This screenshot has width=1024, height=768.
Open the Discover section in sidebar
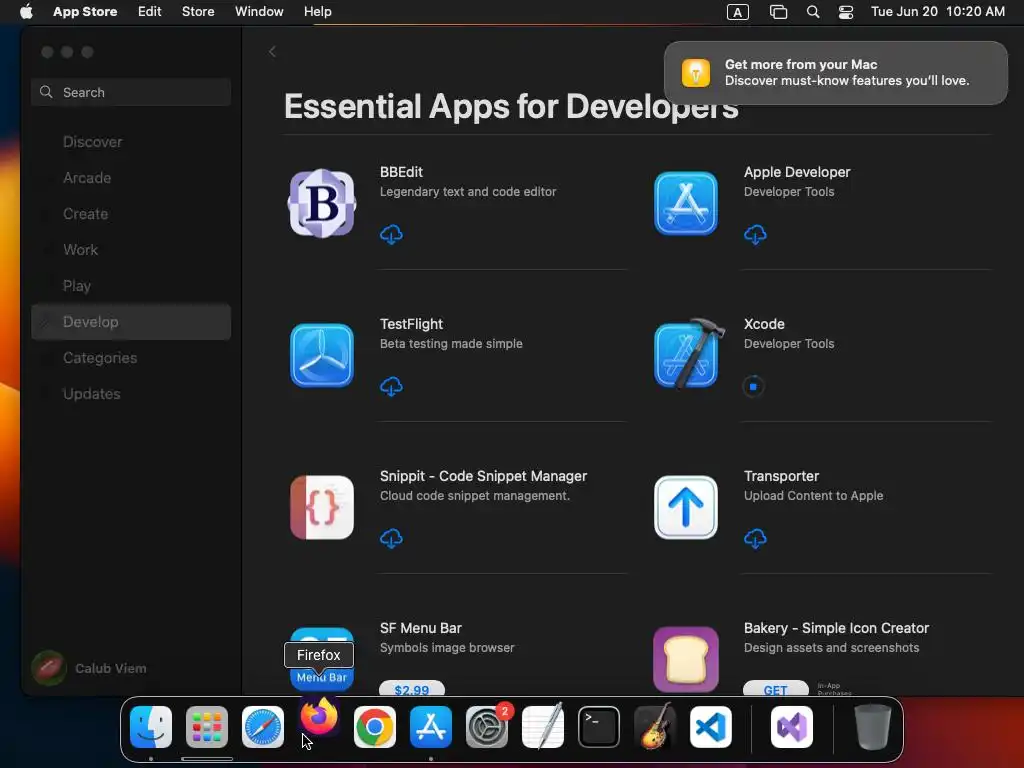point(131,142)
